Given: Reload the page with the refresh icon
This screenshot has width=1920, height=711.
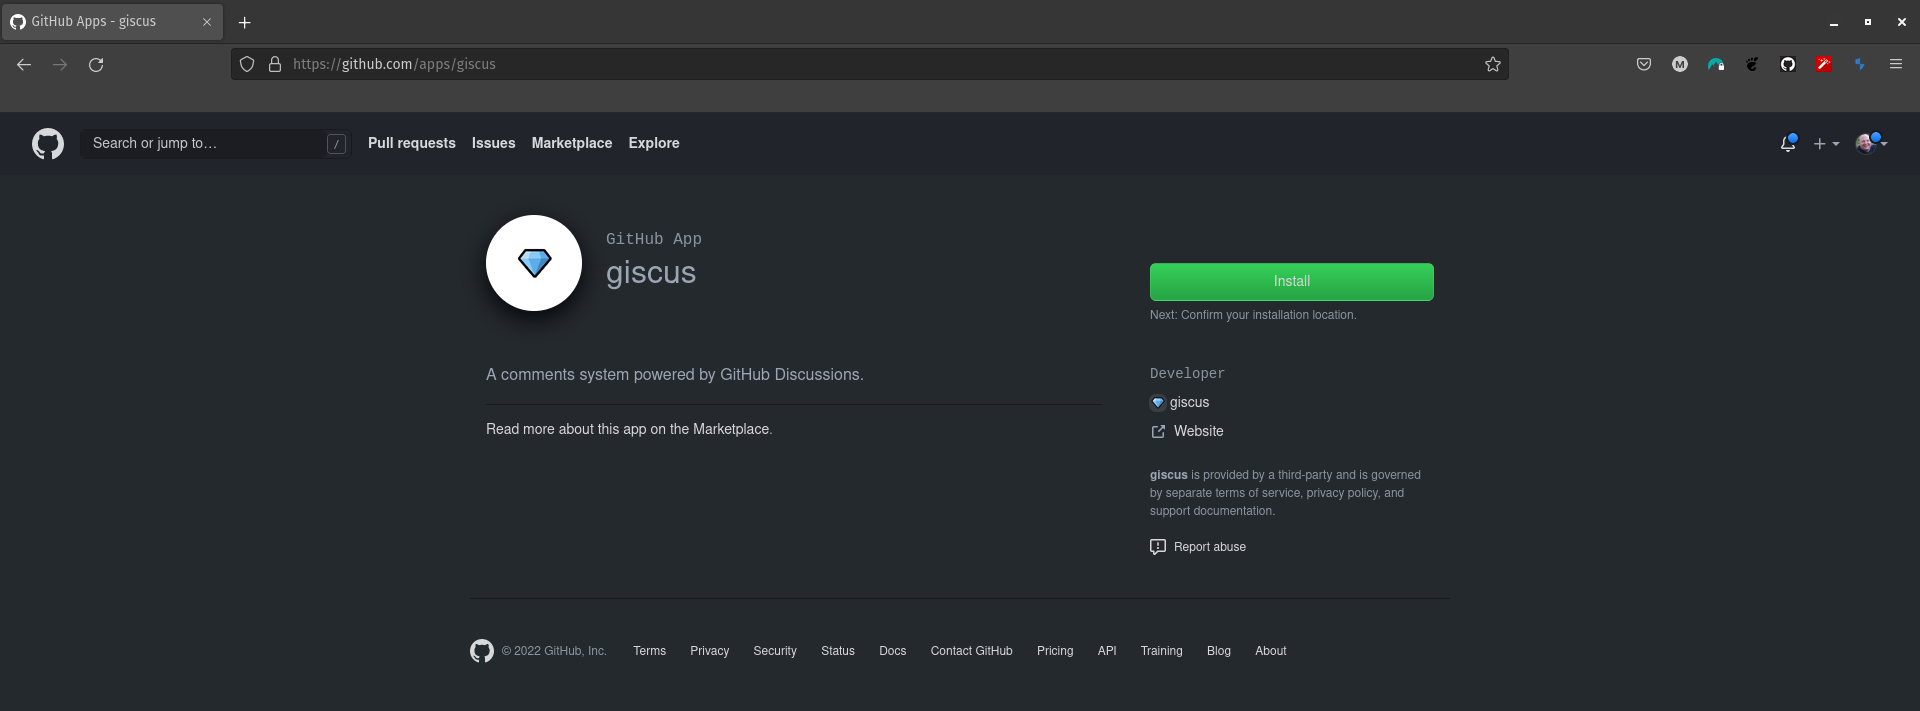Looking at the screenshot, I should tap(96, 64).
